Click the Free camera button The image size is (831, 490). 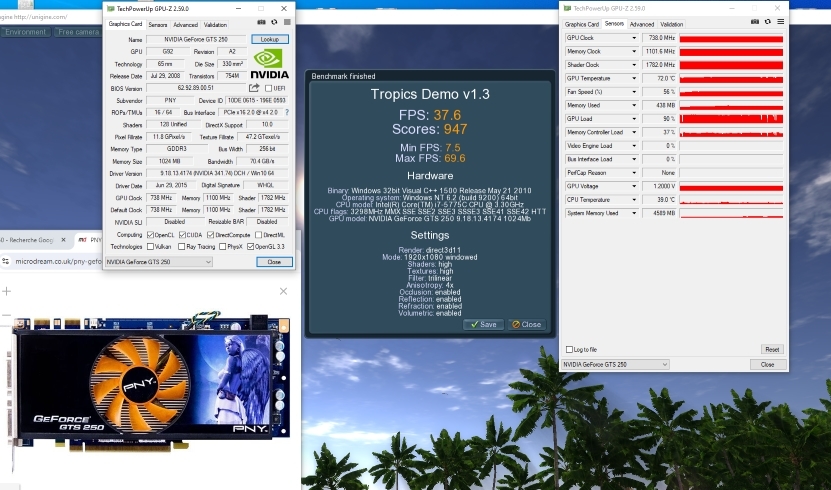coord(78,32)
